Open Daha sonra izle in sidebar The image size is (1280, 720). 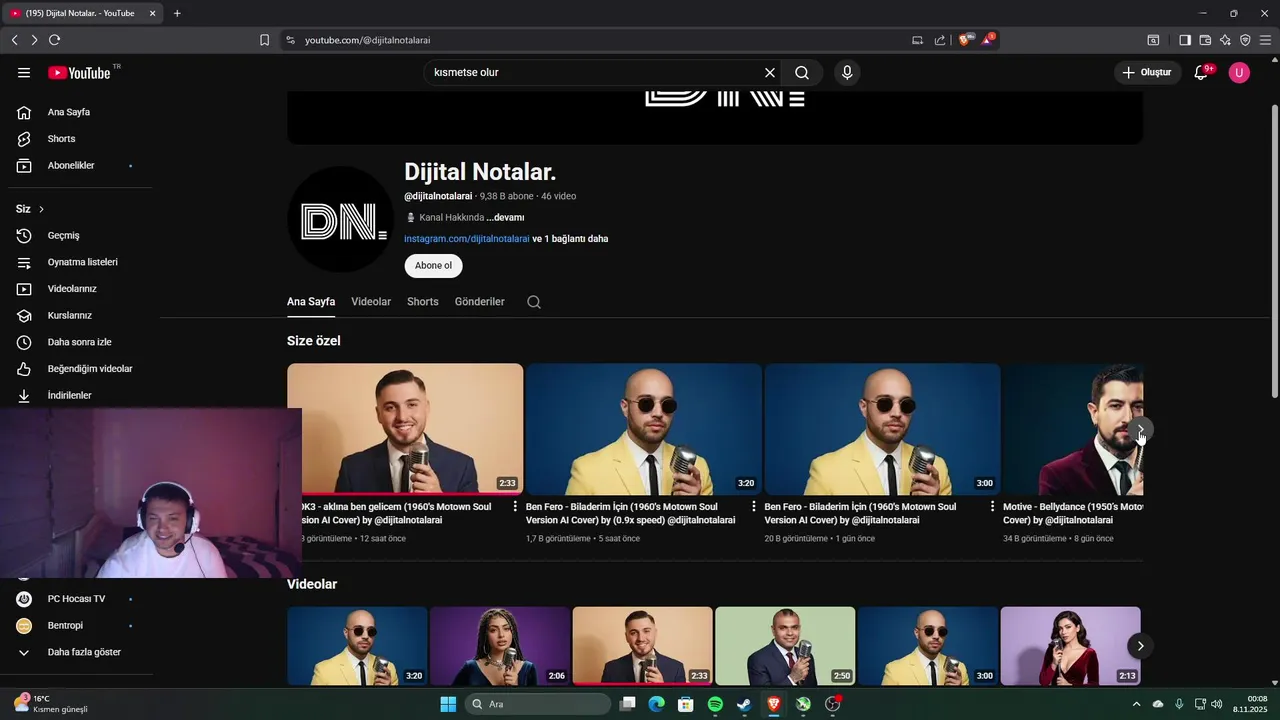coord(80,342)
